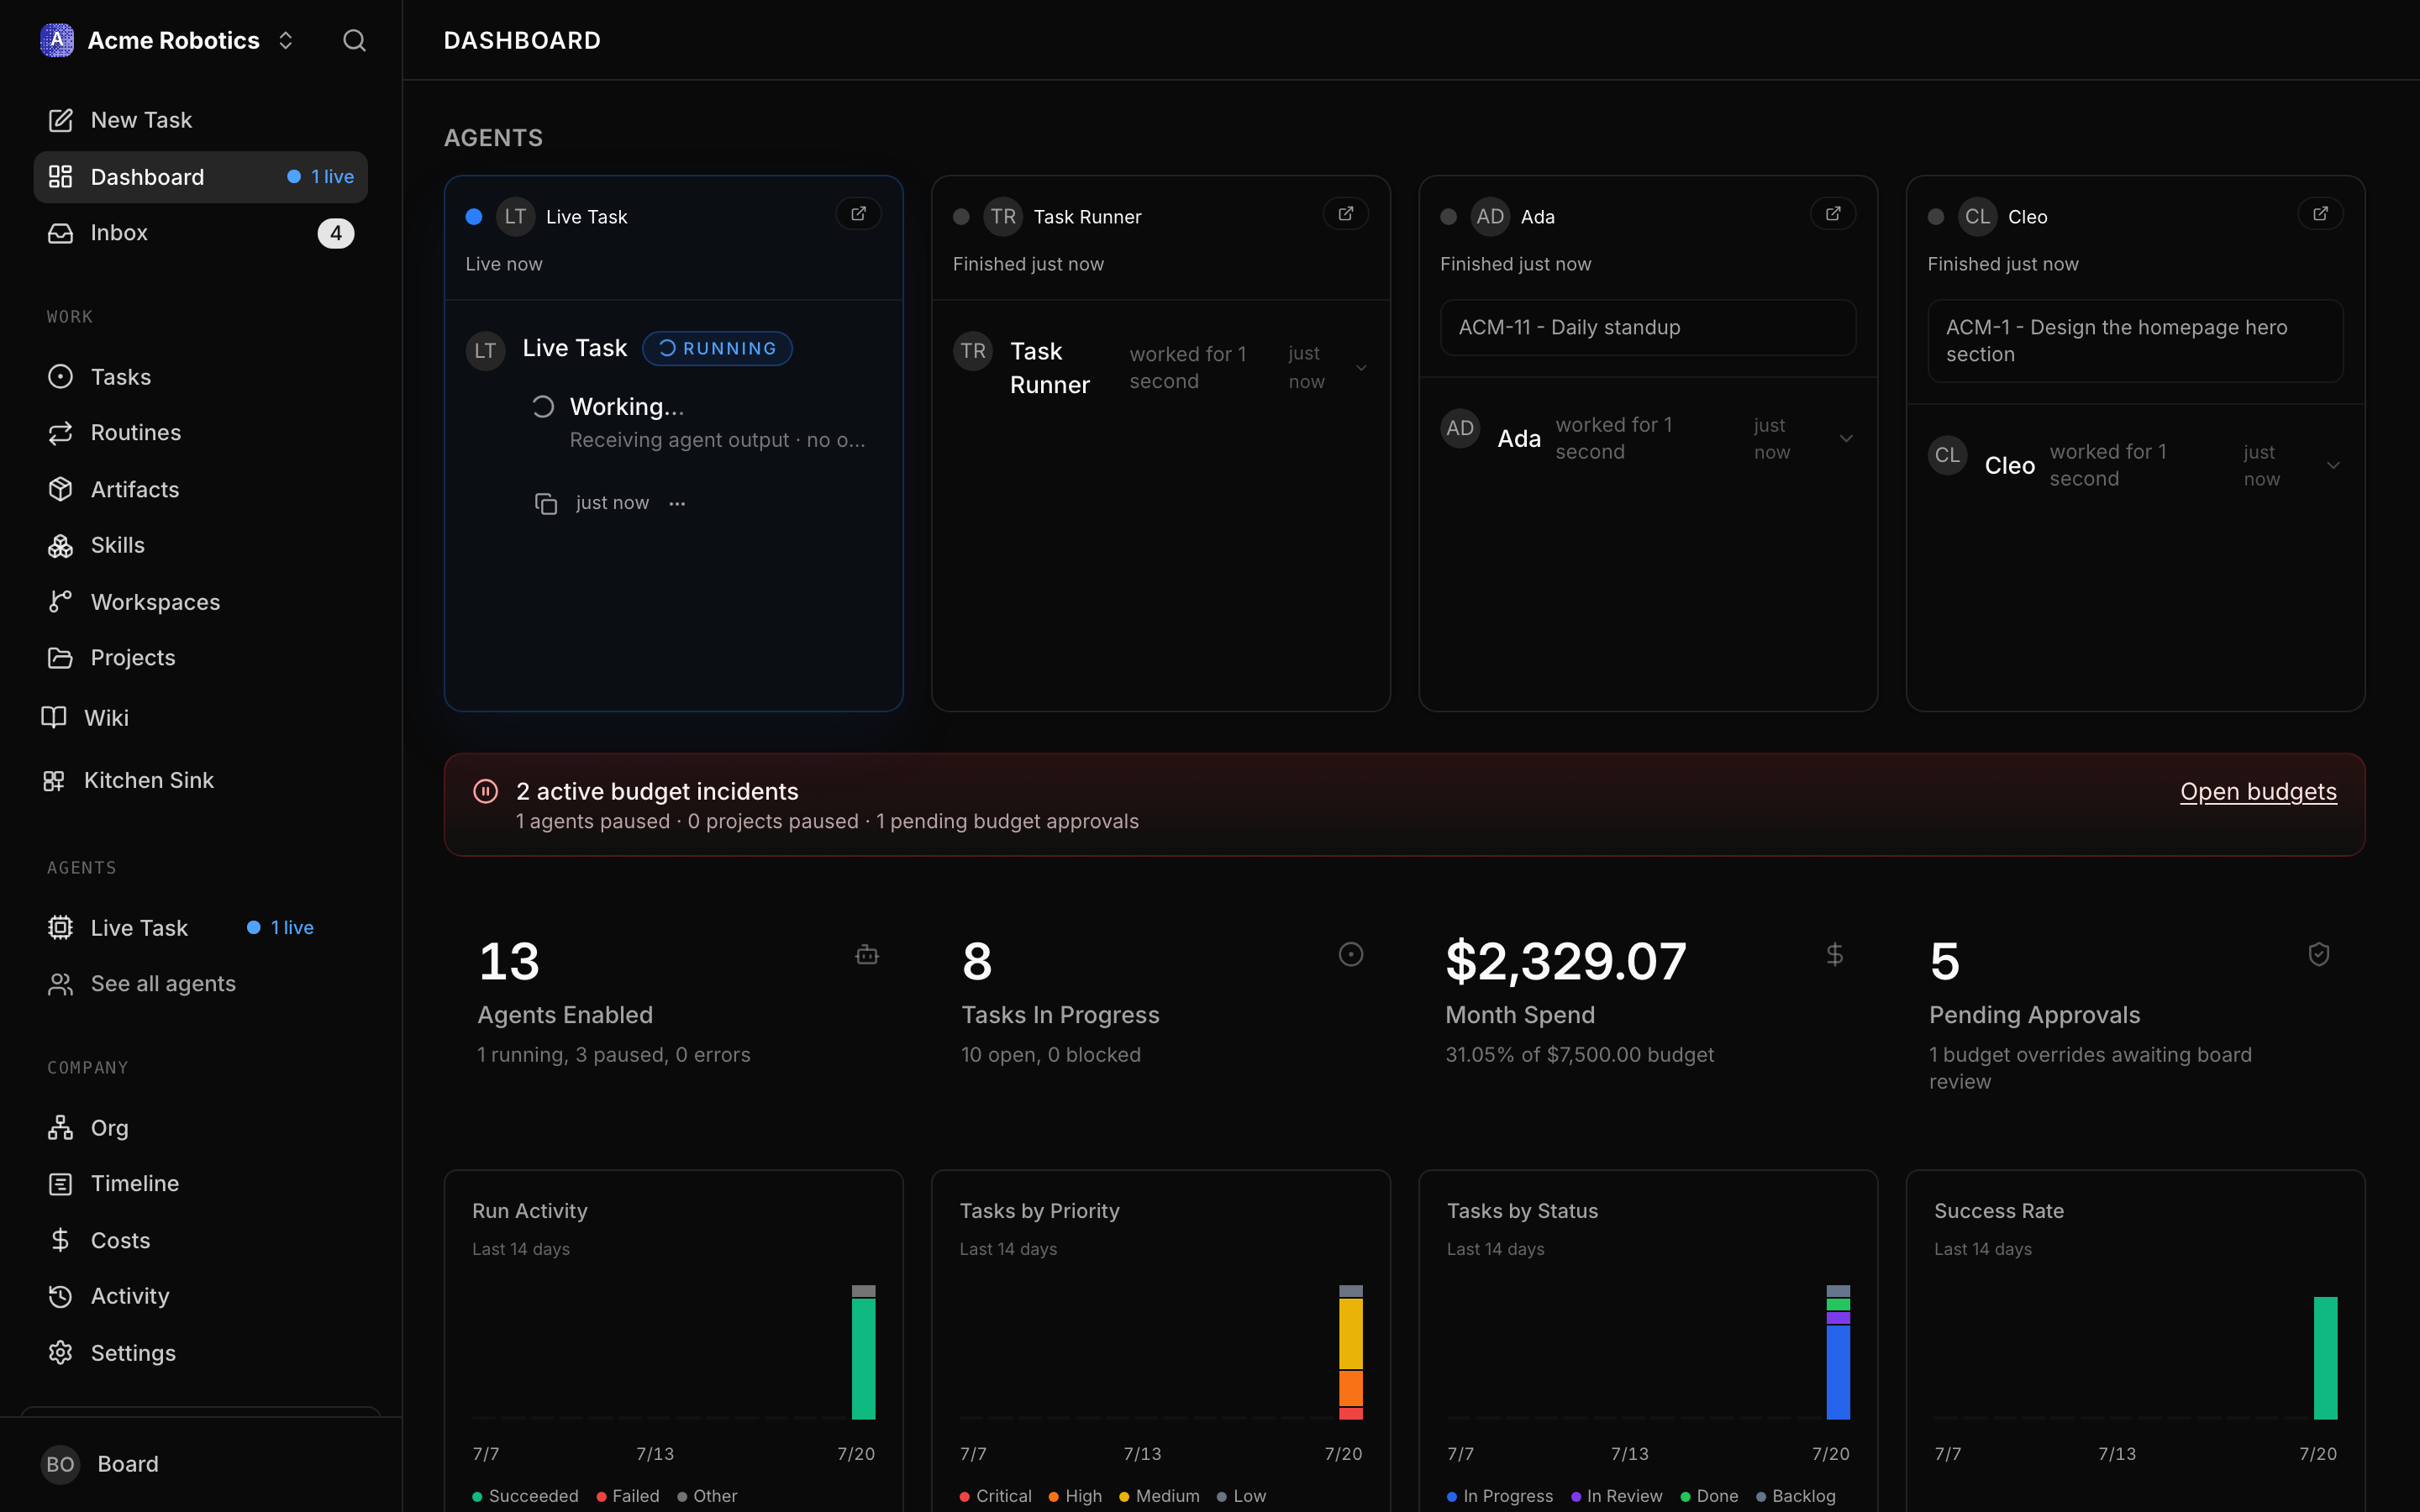Open Ada card external link icon
Image resolution: width=2420 pixels, height=1512 pixels.
tap(1833, 214)
